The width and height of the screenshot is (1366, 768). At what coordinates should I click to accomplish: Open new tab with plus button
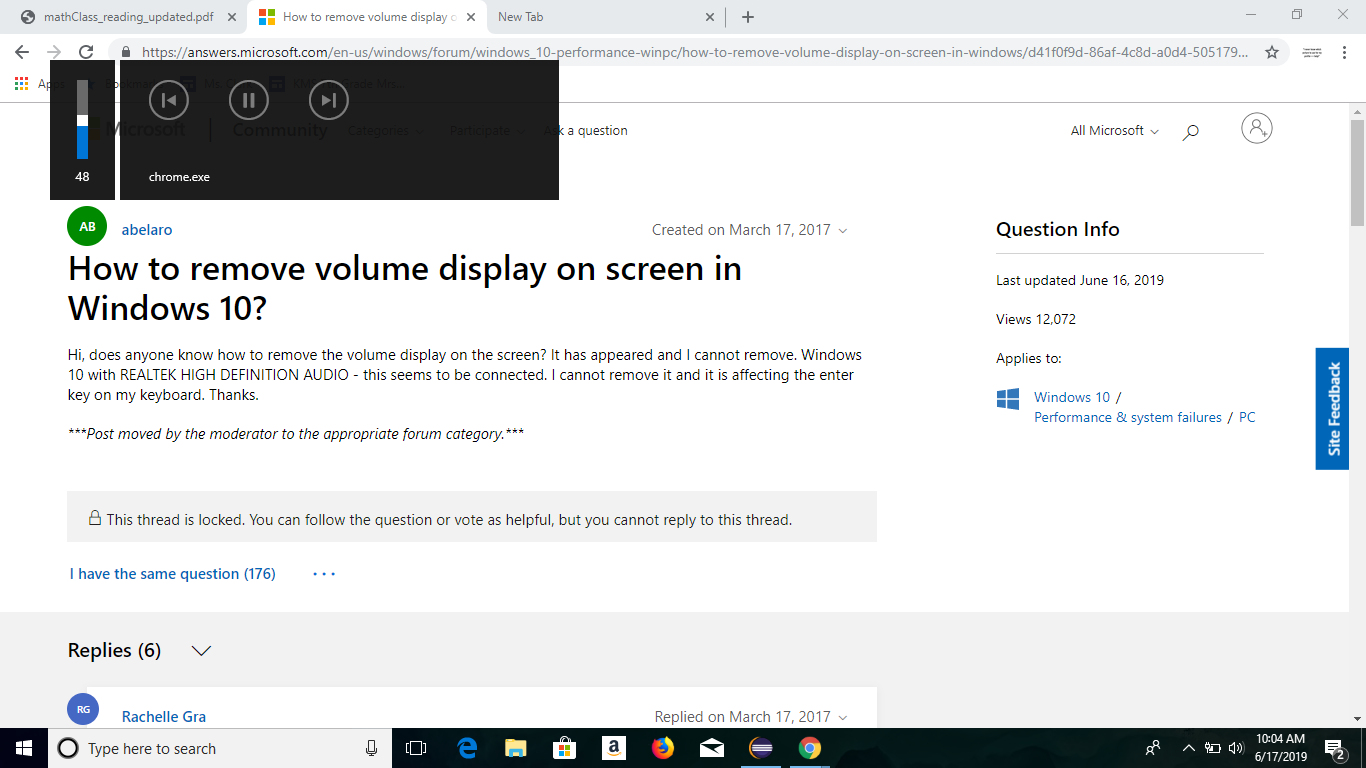[x=748, y=17]
